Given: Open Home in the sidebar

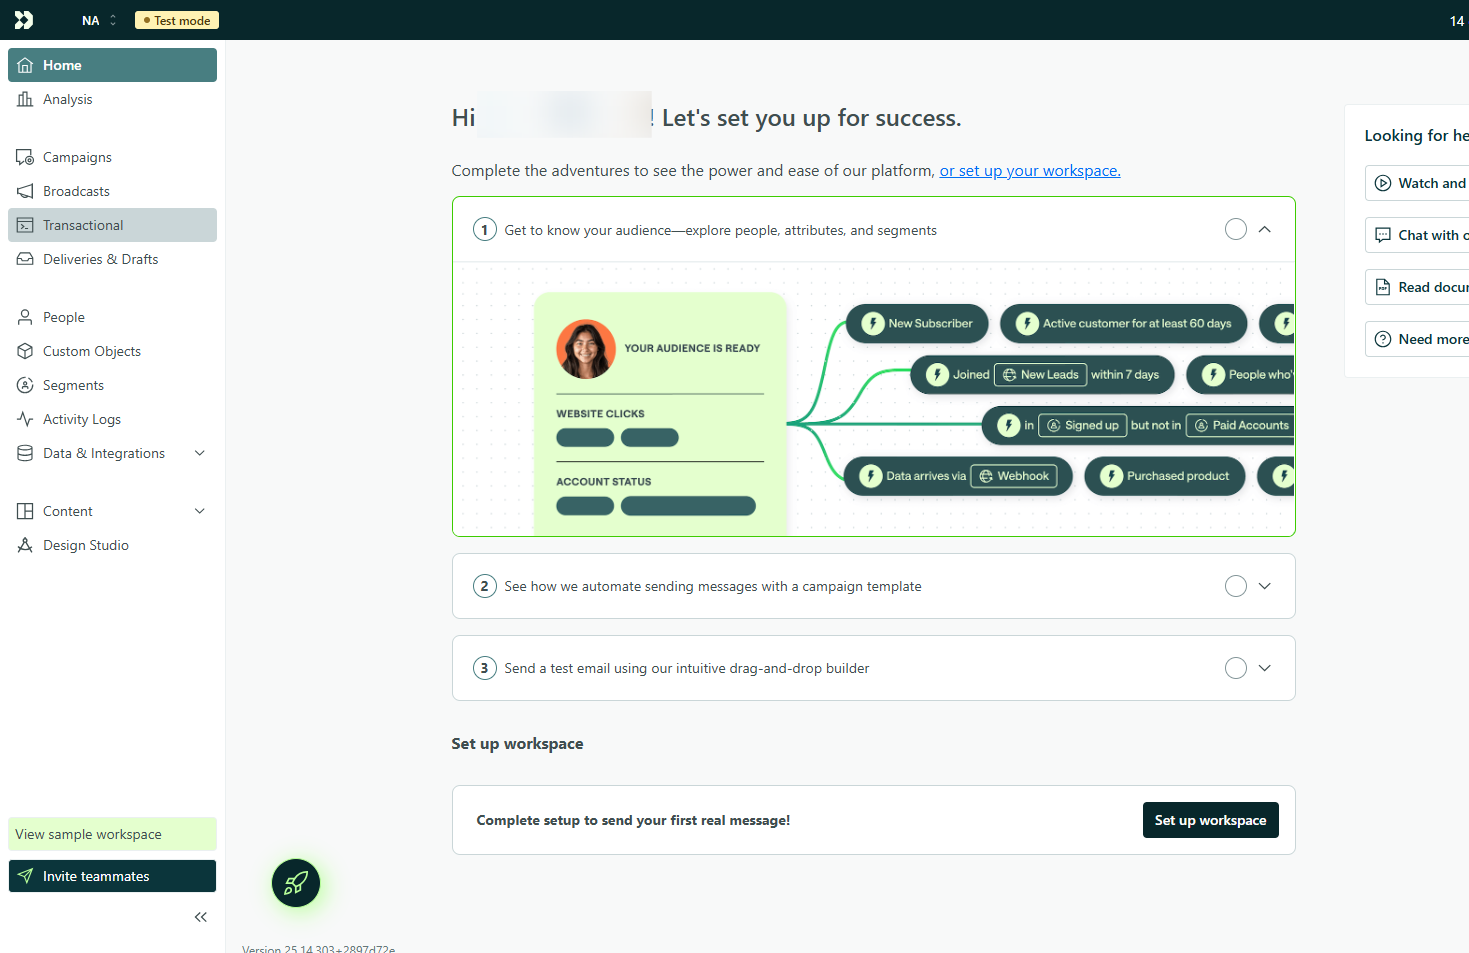Looking at the screenshot, I should (112, 65).
